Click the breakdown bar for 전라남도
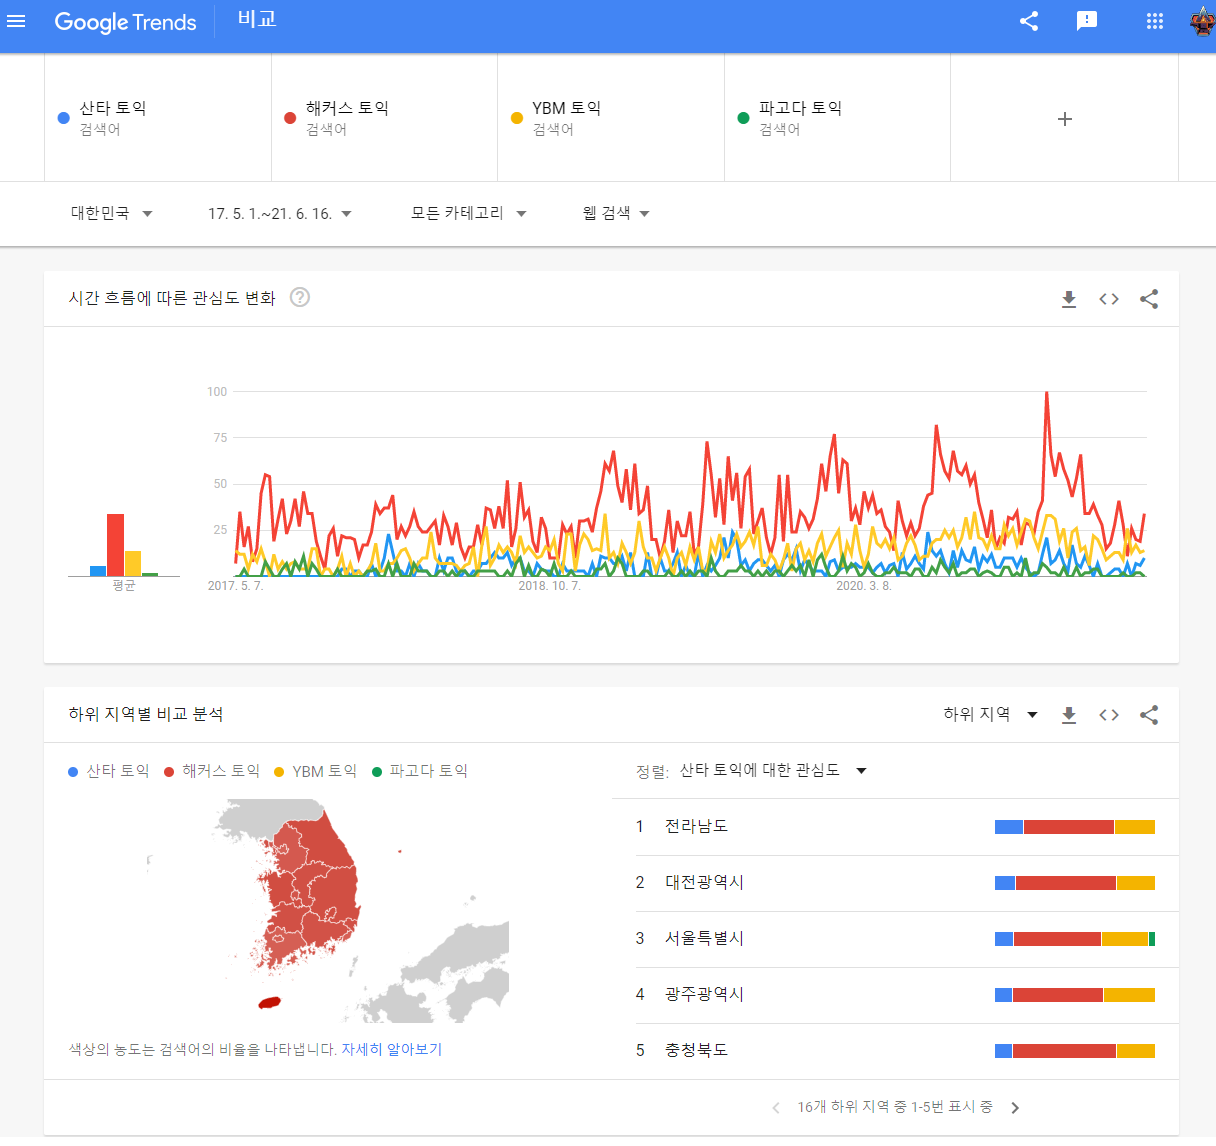 click(1075, 827)
